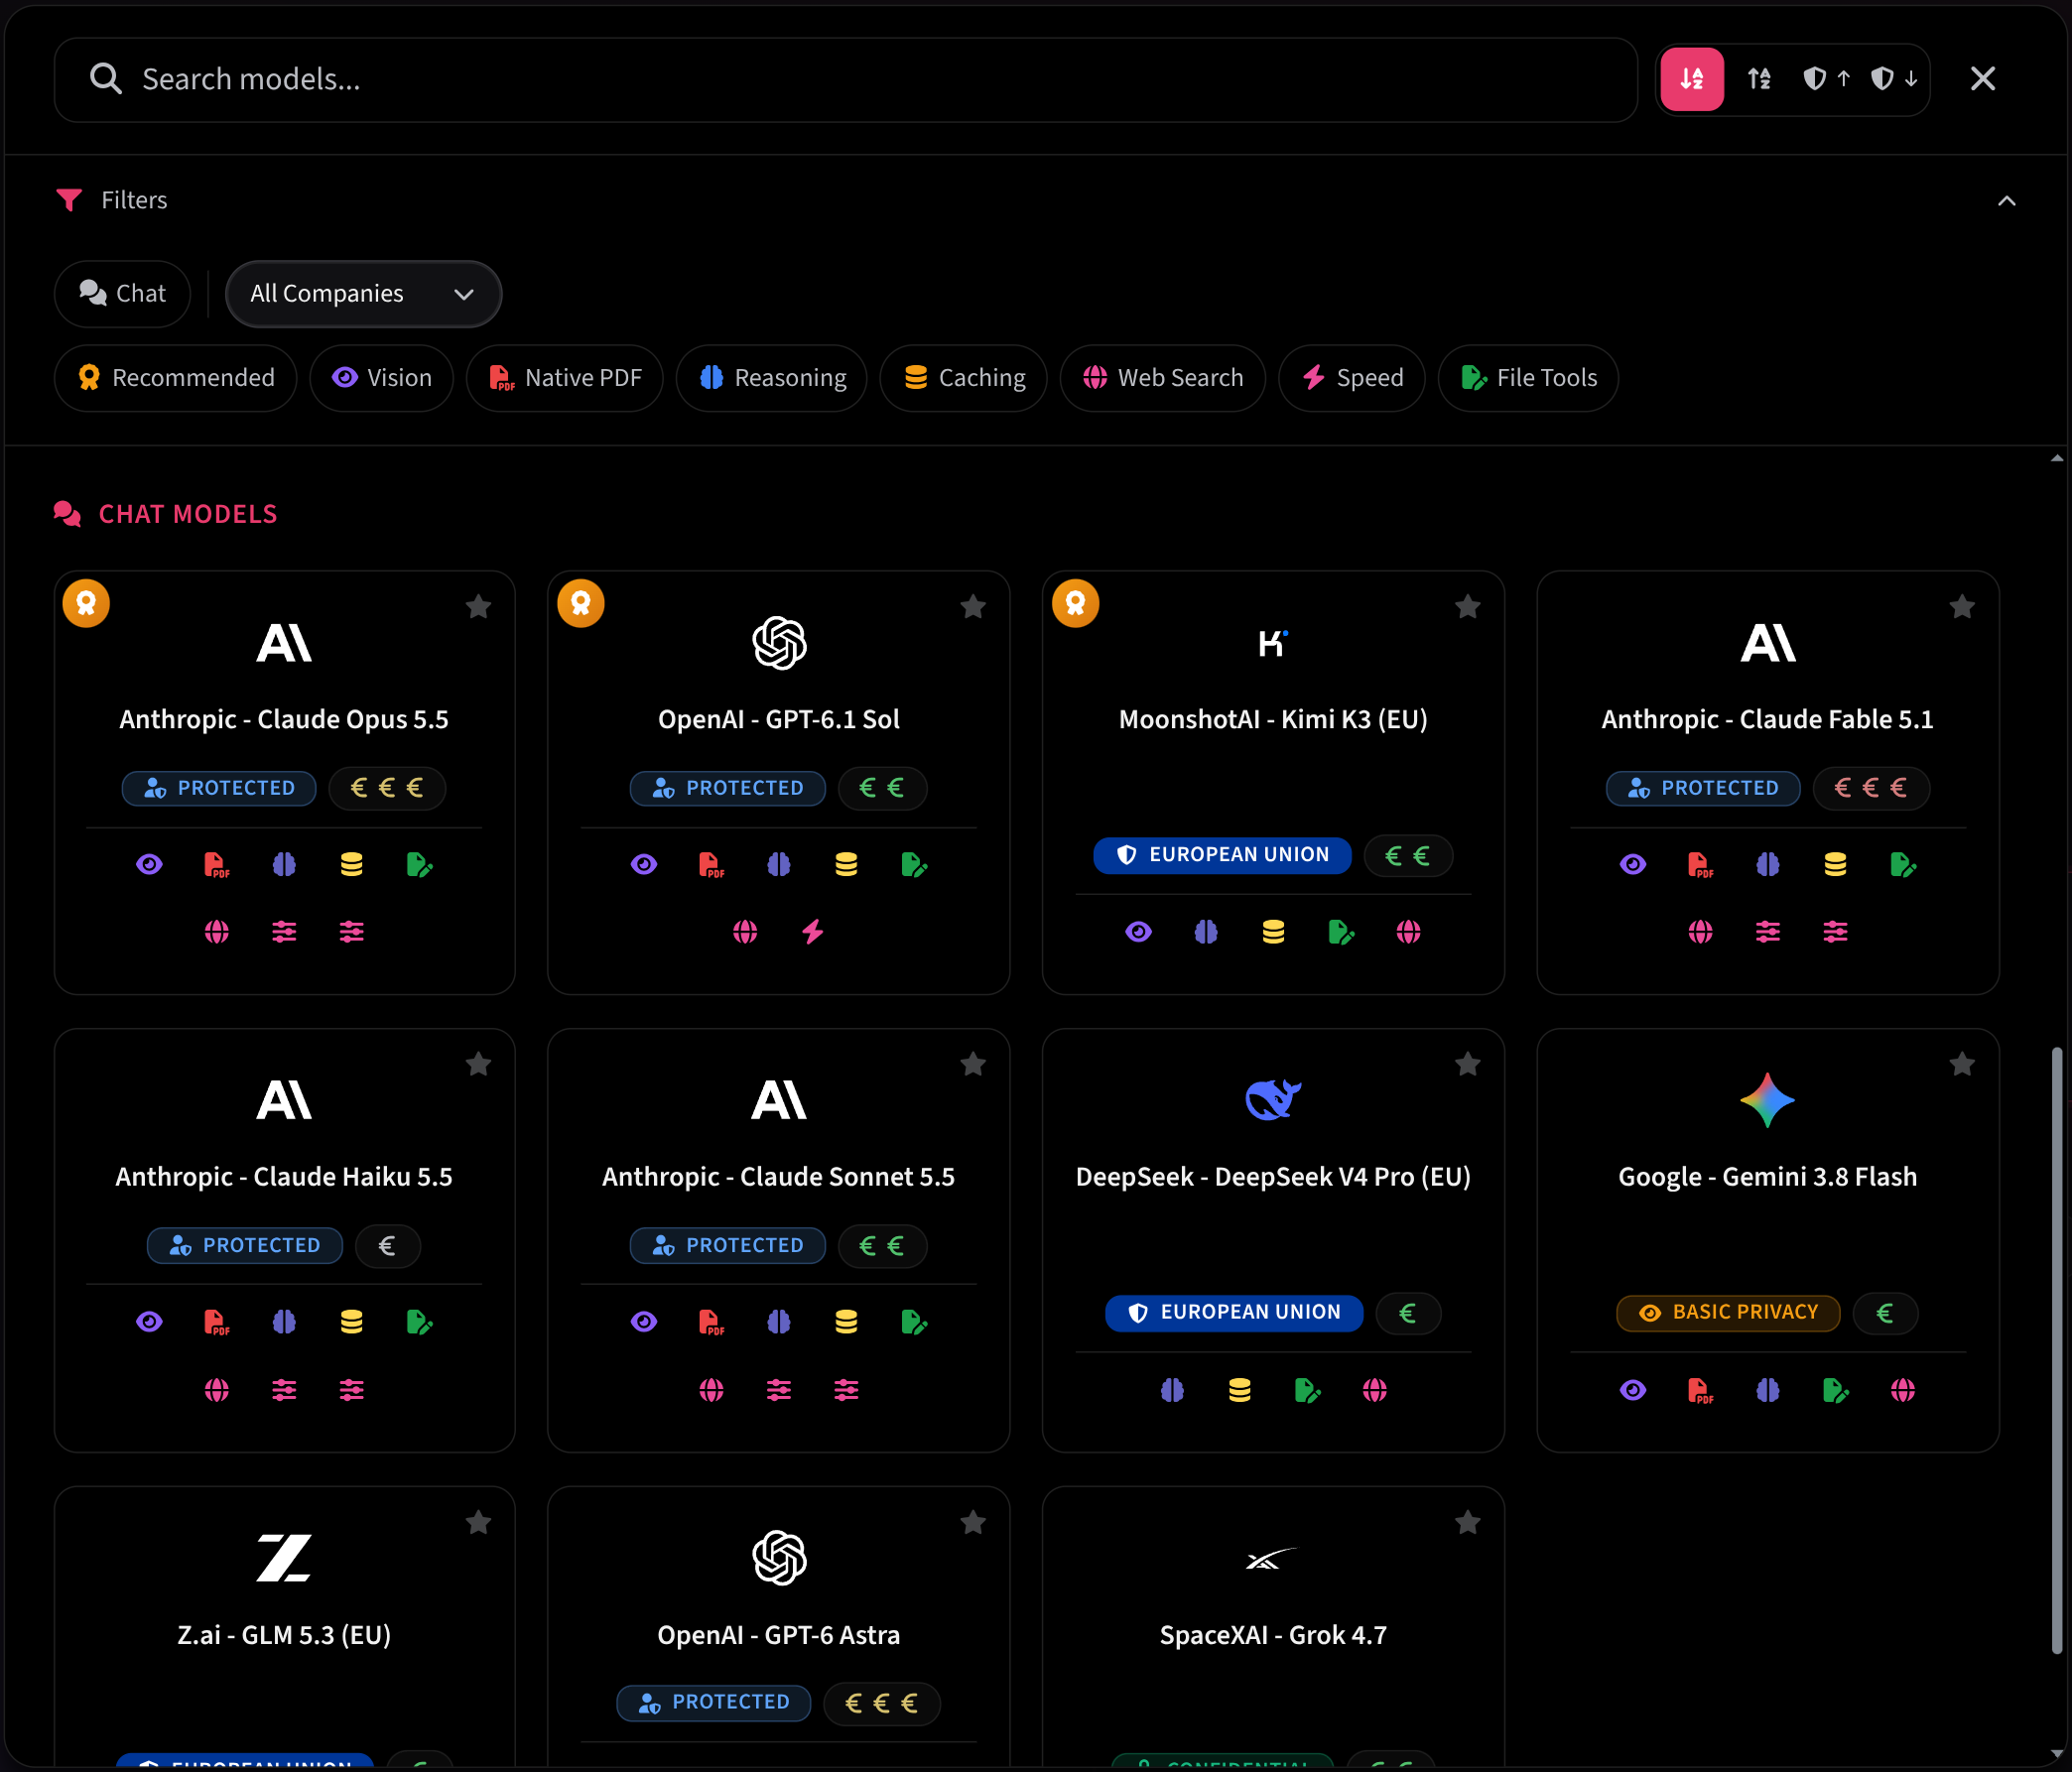Star the GLM 5.3 (EU) model
Viewport: 2072px width, 1772px height.
(x=478, y=1522)
